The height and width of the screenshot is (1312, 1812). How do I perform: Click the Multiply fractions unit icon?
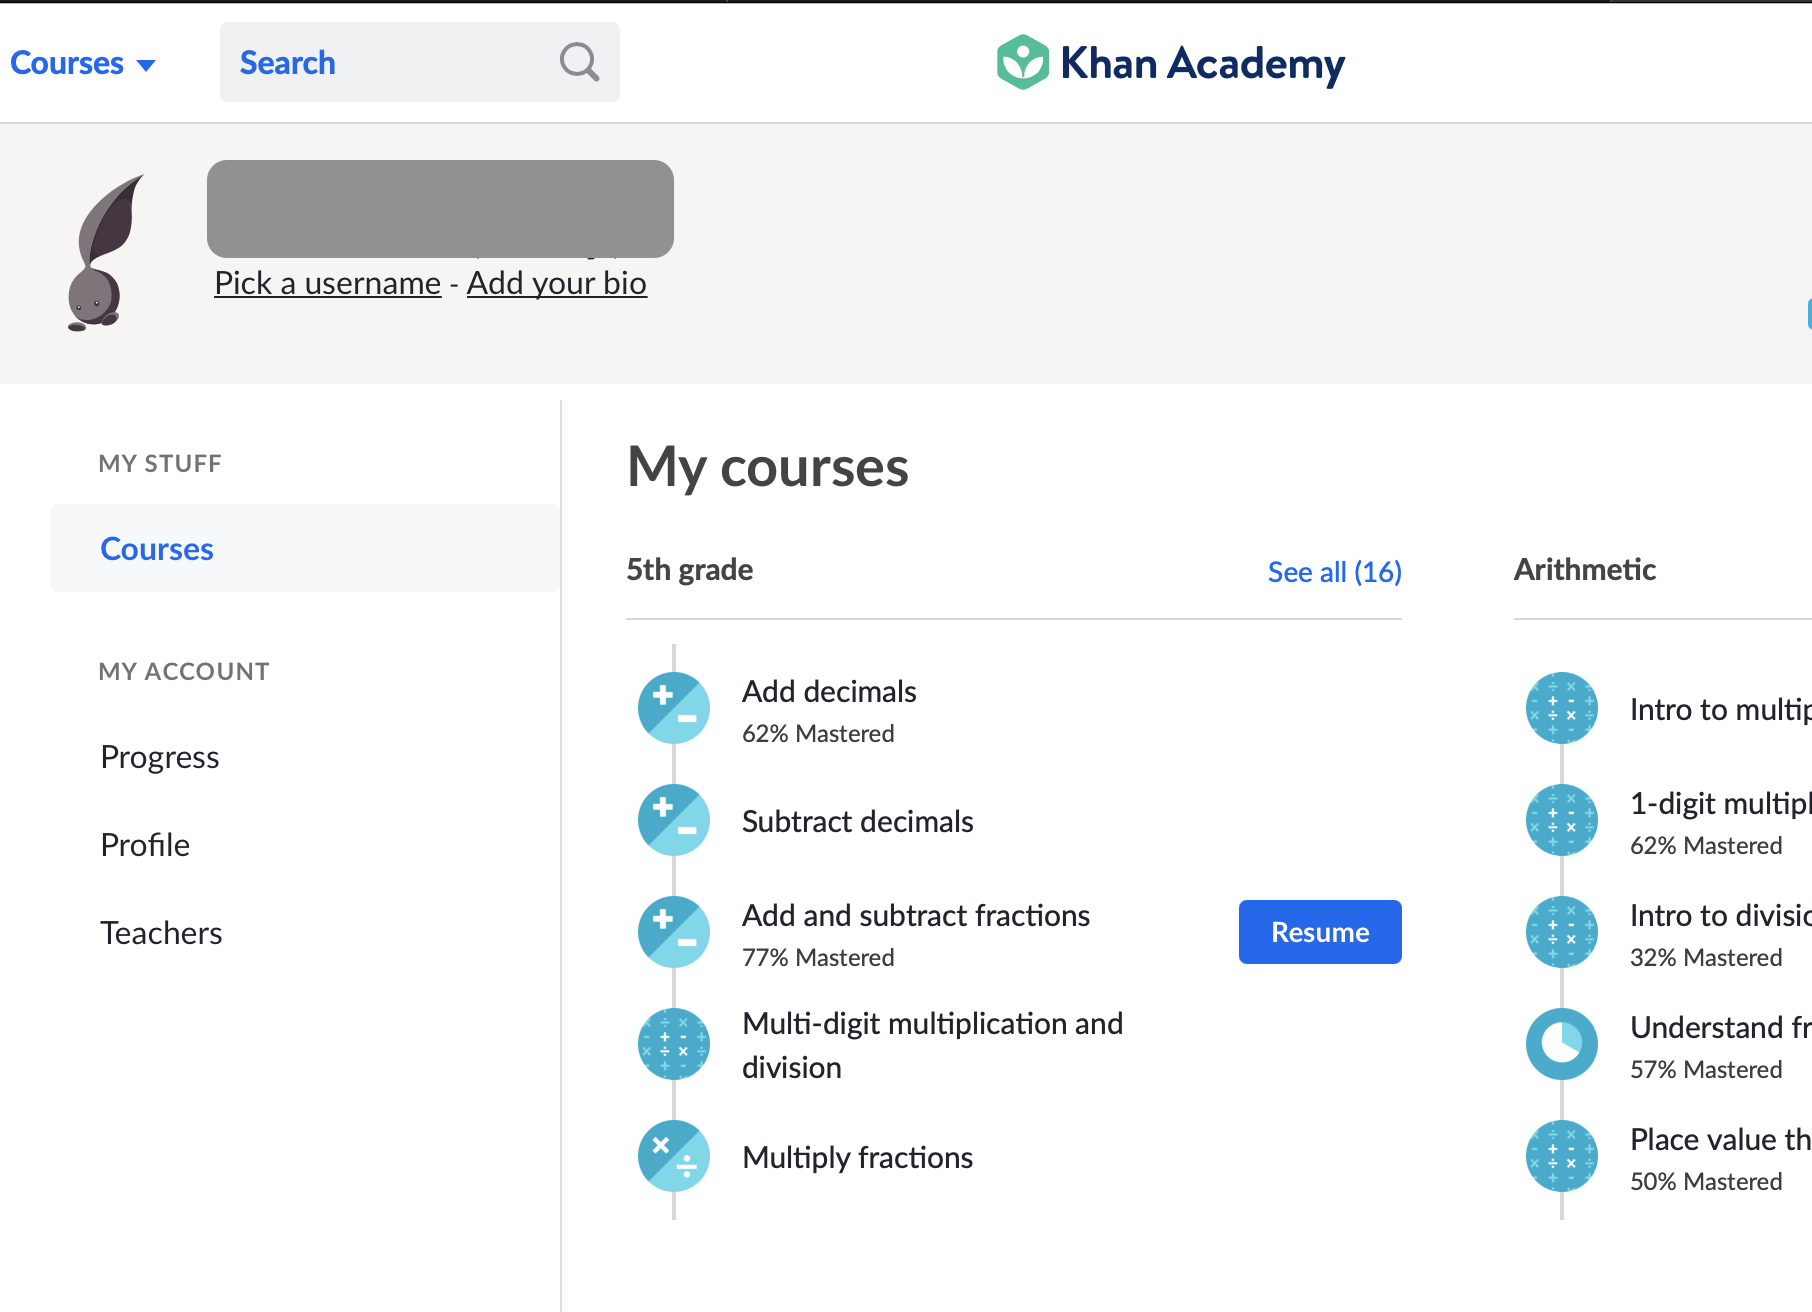674,1156
